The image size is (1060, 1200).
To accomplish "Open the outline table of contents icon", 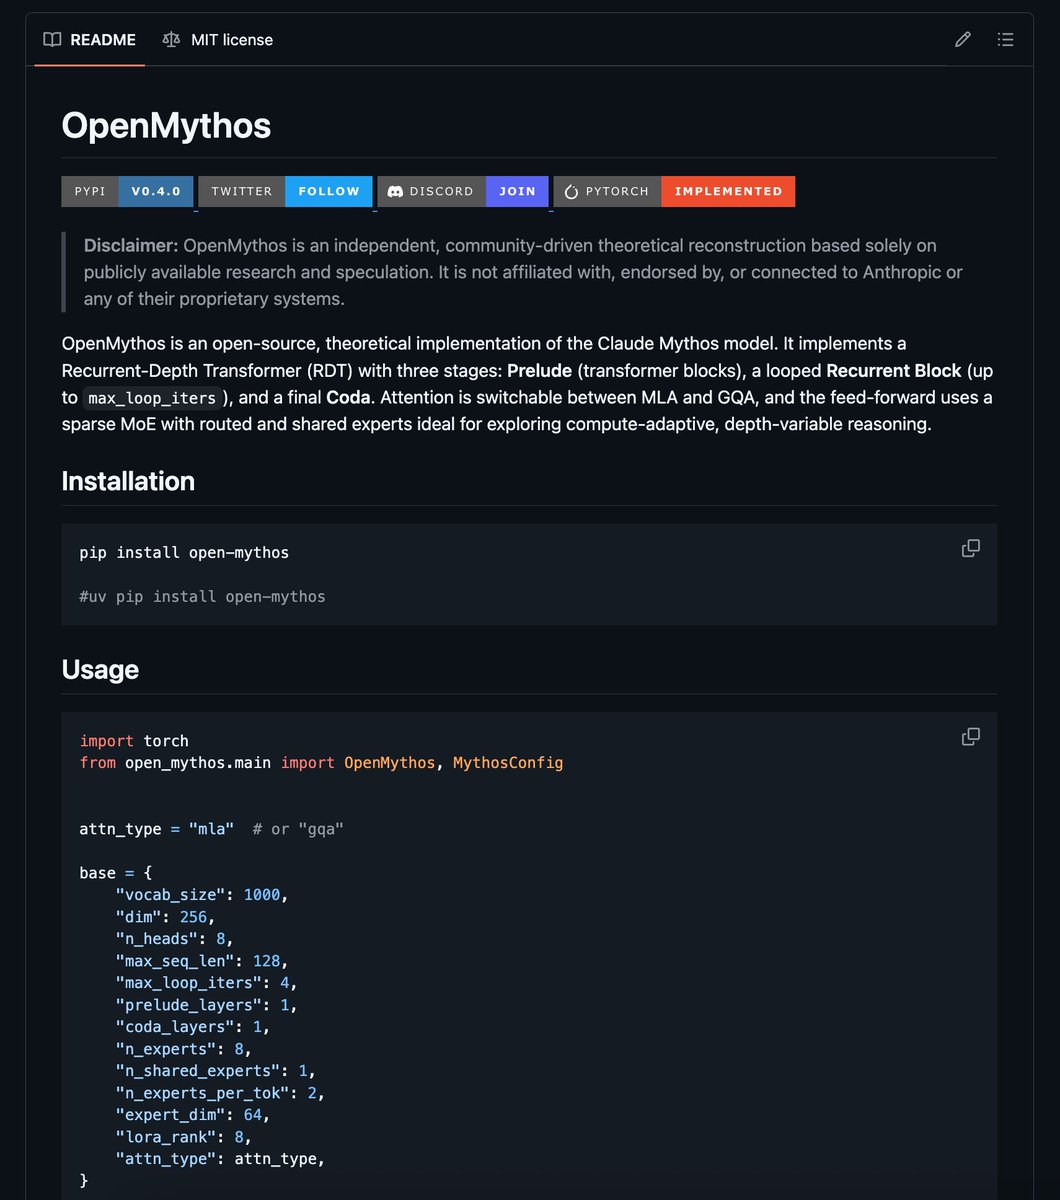I will coord(1006,40).
